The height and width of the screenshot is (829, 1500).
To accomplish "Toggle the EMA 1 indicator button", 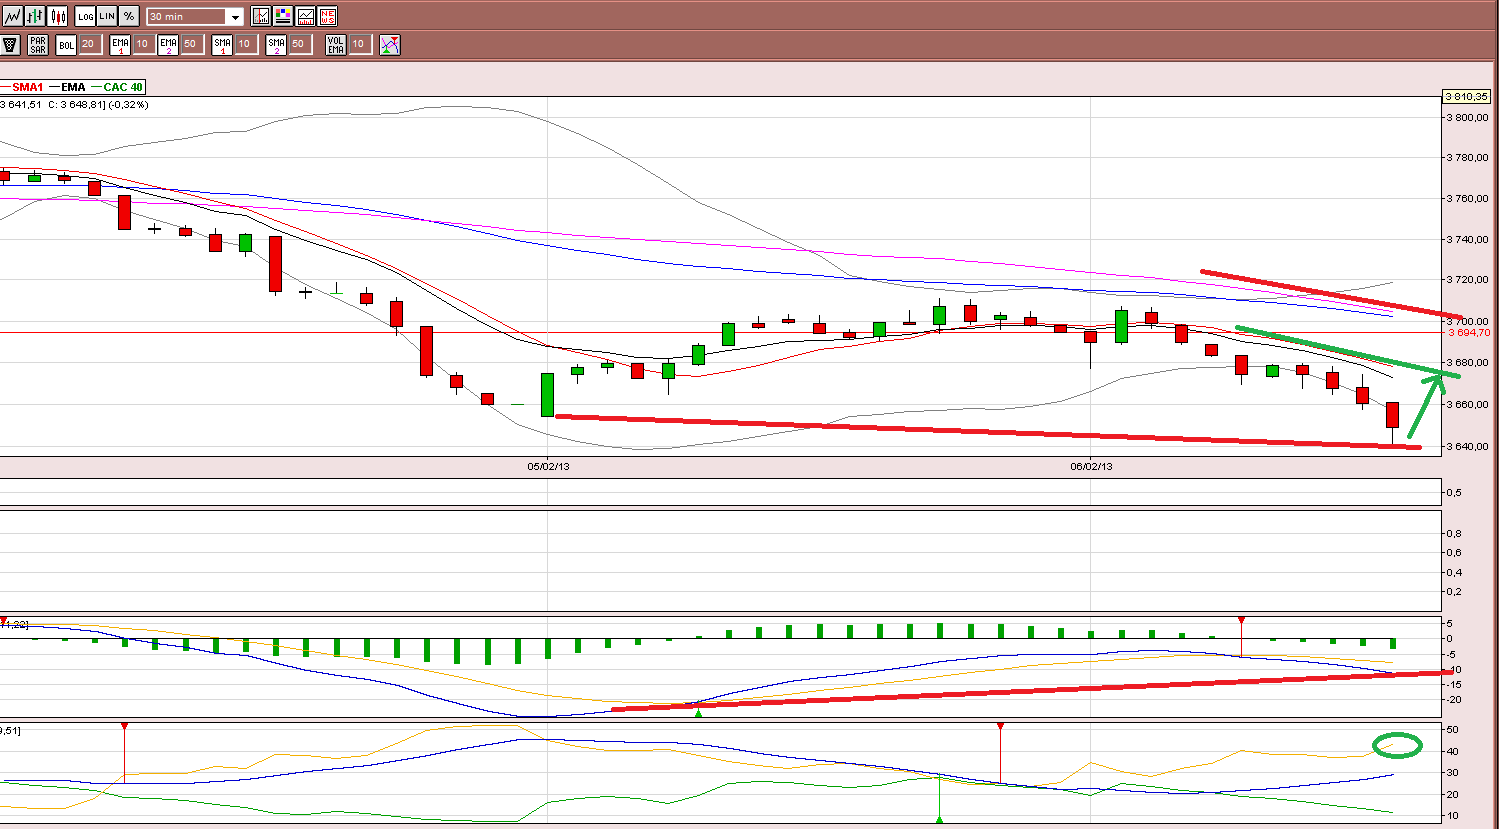I will click(120, 45).
